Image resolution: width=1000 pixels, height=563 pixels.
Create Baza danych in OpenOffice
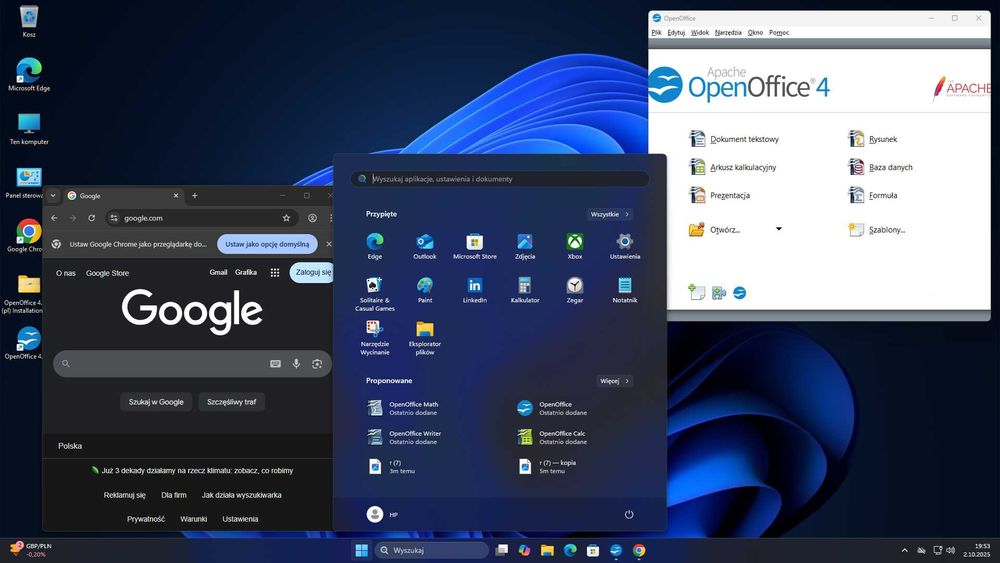pyautogui.click(x=880, y=167)
